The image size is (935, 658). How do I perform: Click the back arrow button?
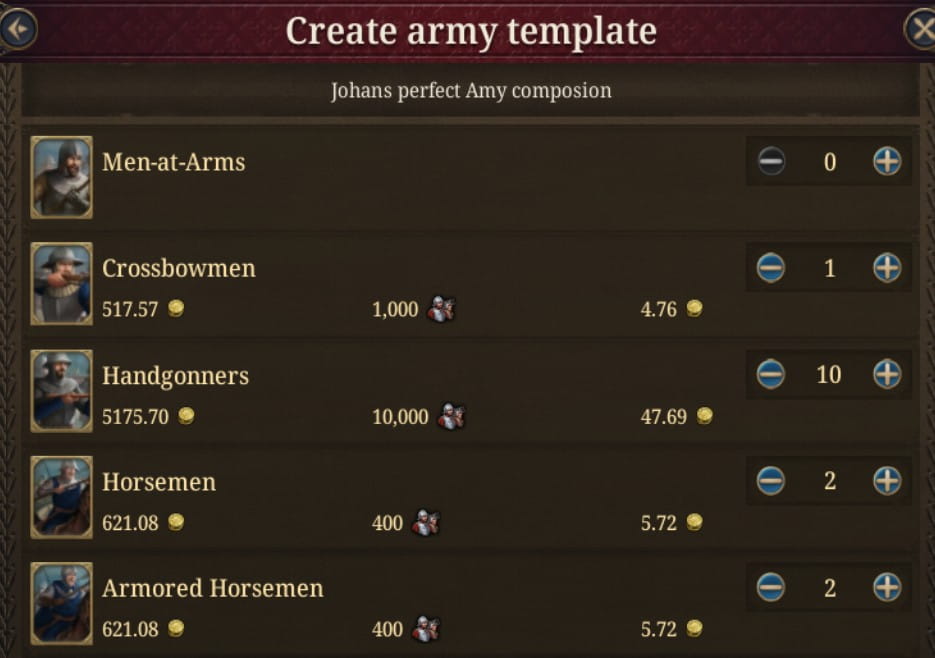coord(17,29)
